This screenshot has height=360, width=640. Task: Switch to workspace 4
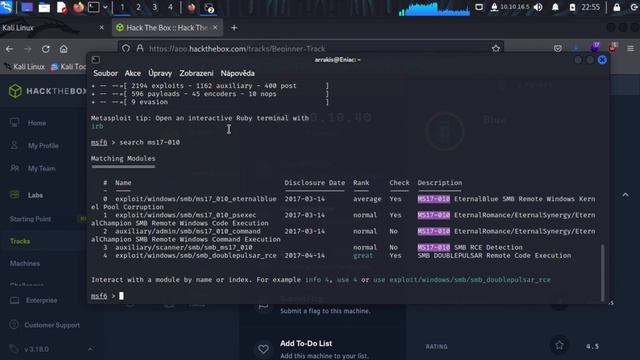(170, 7)
